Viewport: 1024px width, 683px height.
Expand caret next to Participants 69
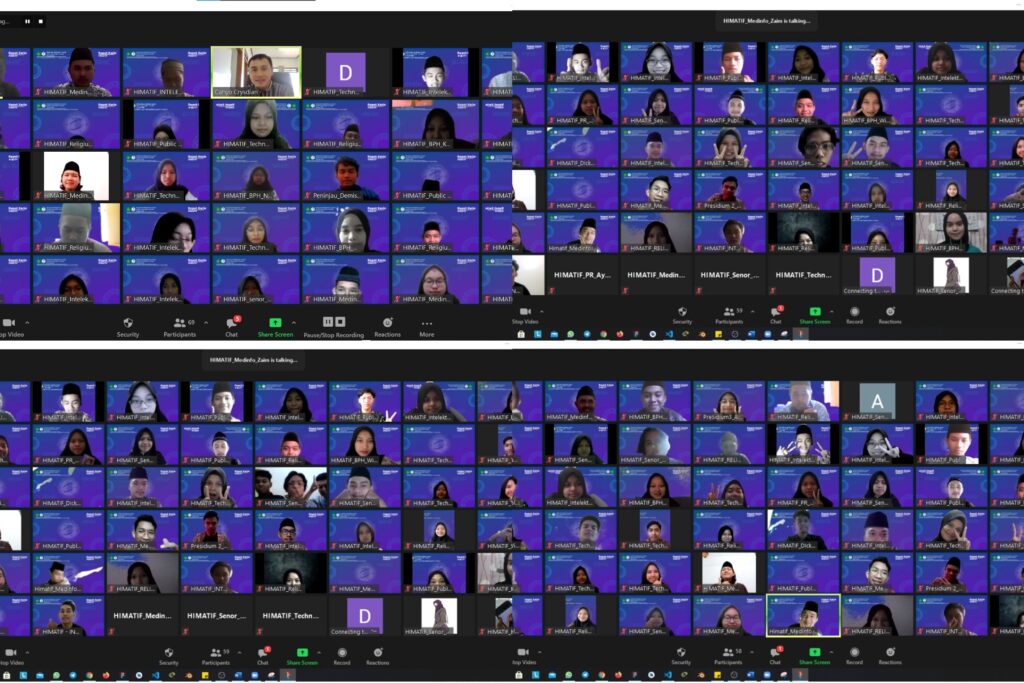pyautogui.click(x=205, y=323)
